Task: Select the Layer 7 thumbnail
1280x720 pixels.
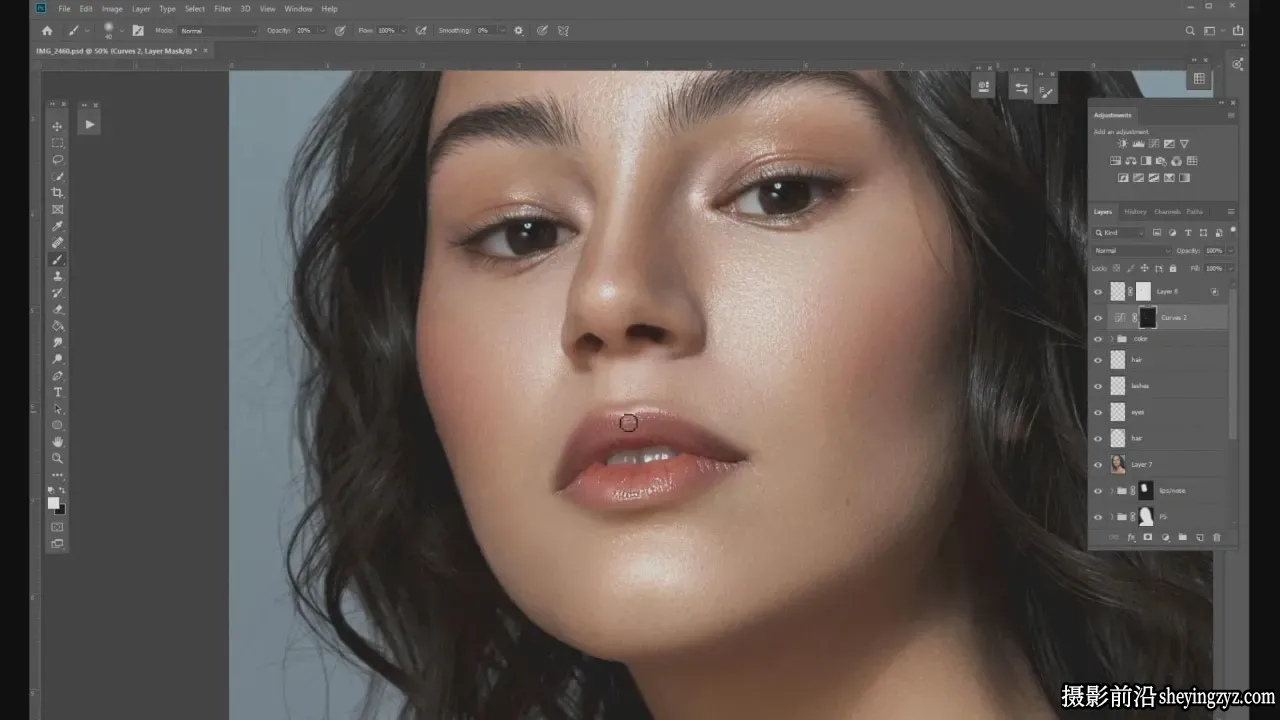Action: (1117, 465)
